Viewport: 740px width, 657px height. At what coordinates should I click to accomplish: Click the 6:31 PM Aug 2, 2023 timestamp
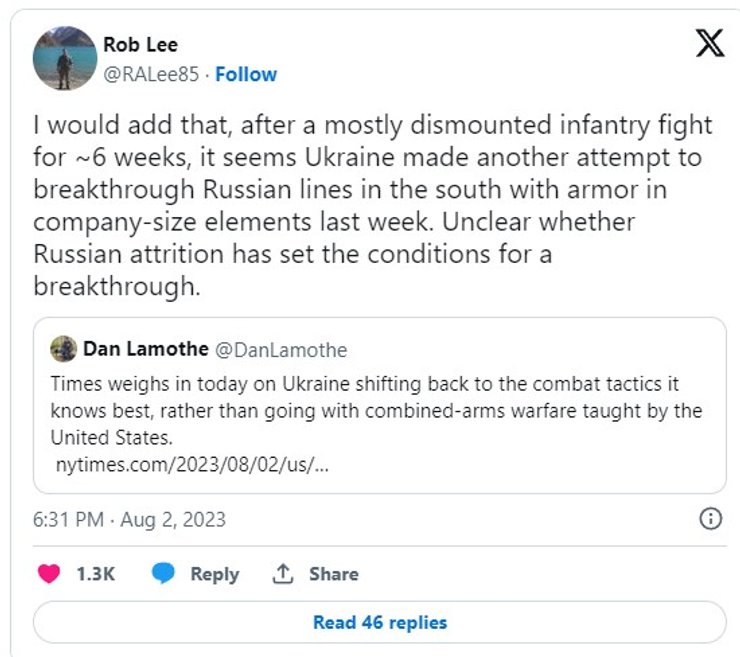click(129, 519)
